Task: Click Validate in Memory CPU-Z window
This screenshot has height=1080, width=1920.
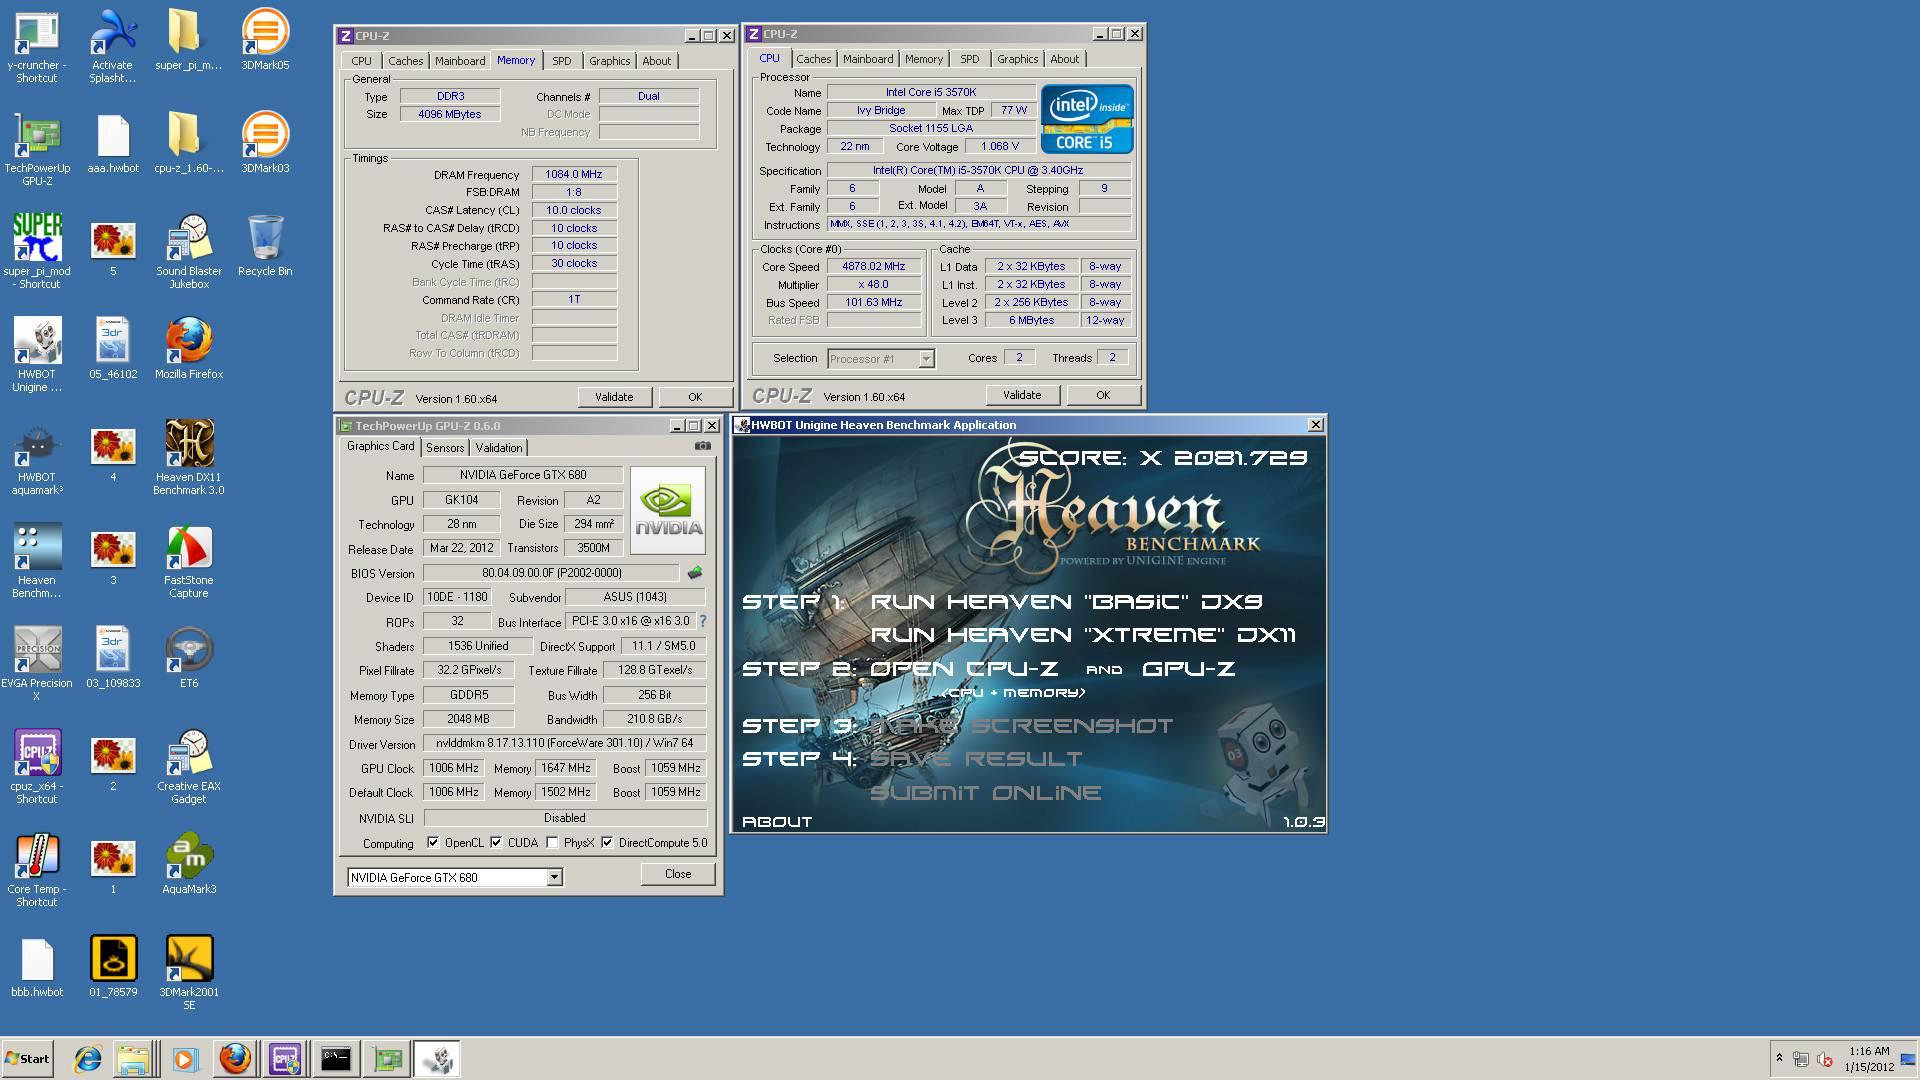Action: (x=614, y=397)
